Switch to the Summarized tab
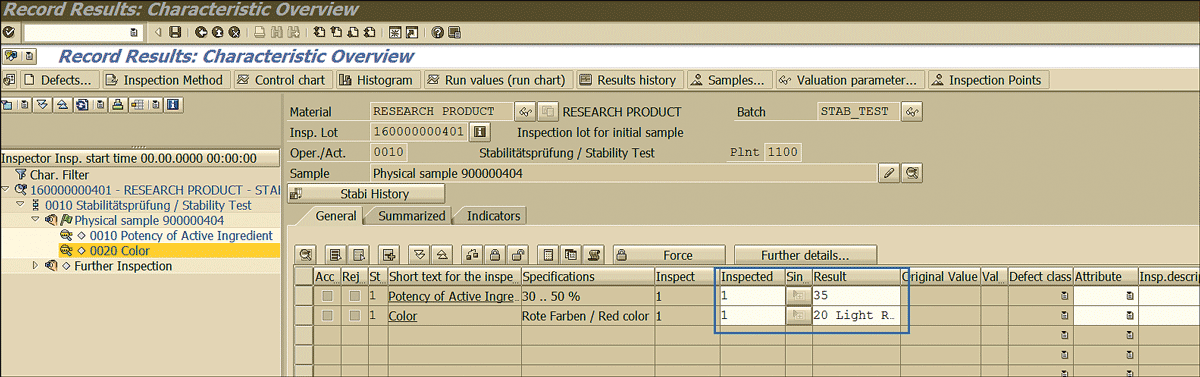Viewport: 1200px width, 377px height. (411, 216)
